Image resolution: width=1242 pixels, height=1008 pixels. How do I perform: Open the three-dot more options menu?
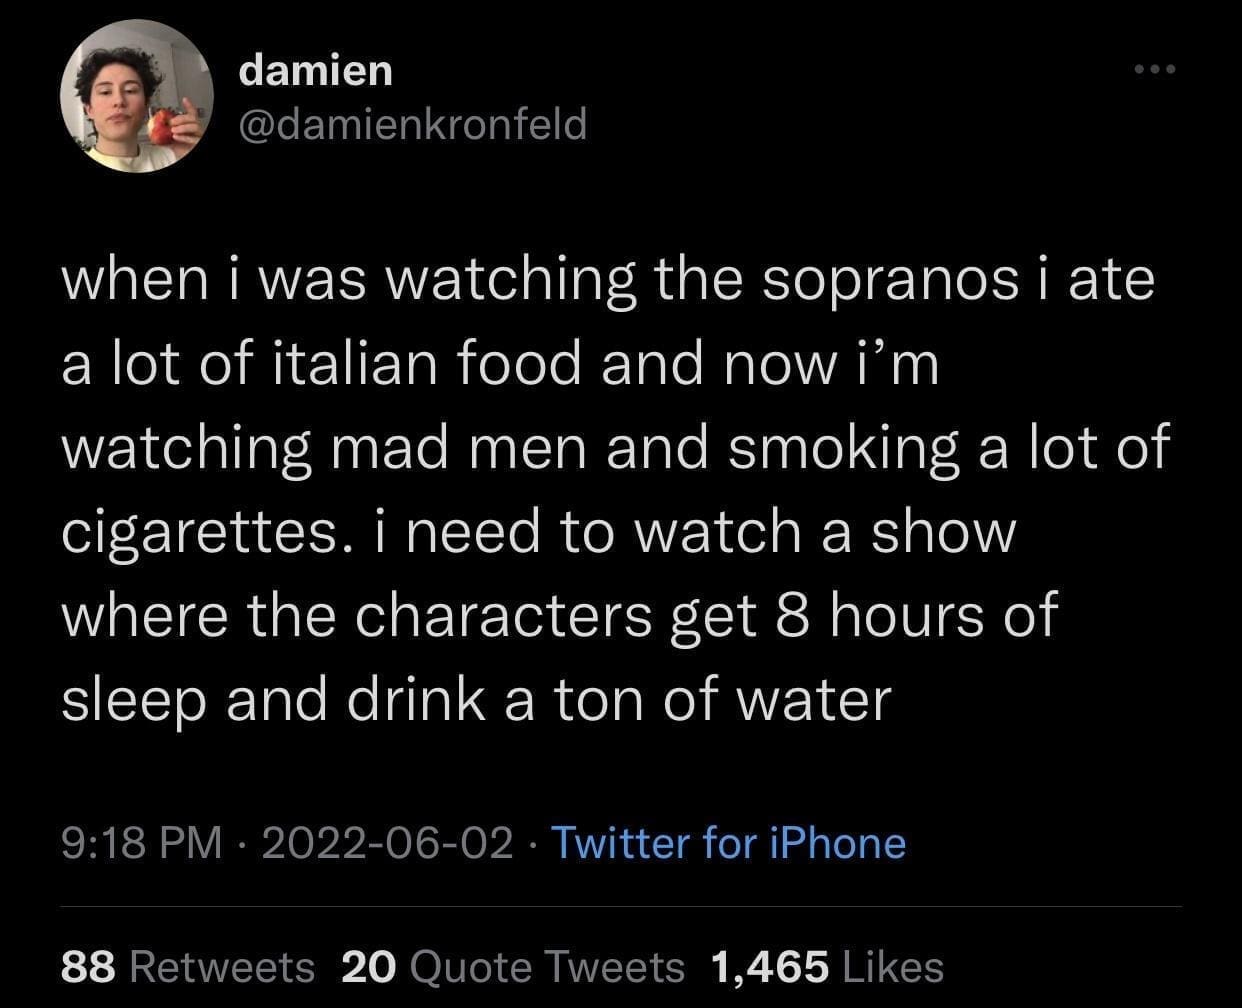(x=1156, y=70)
